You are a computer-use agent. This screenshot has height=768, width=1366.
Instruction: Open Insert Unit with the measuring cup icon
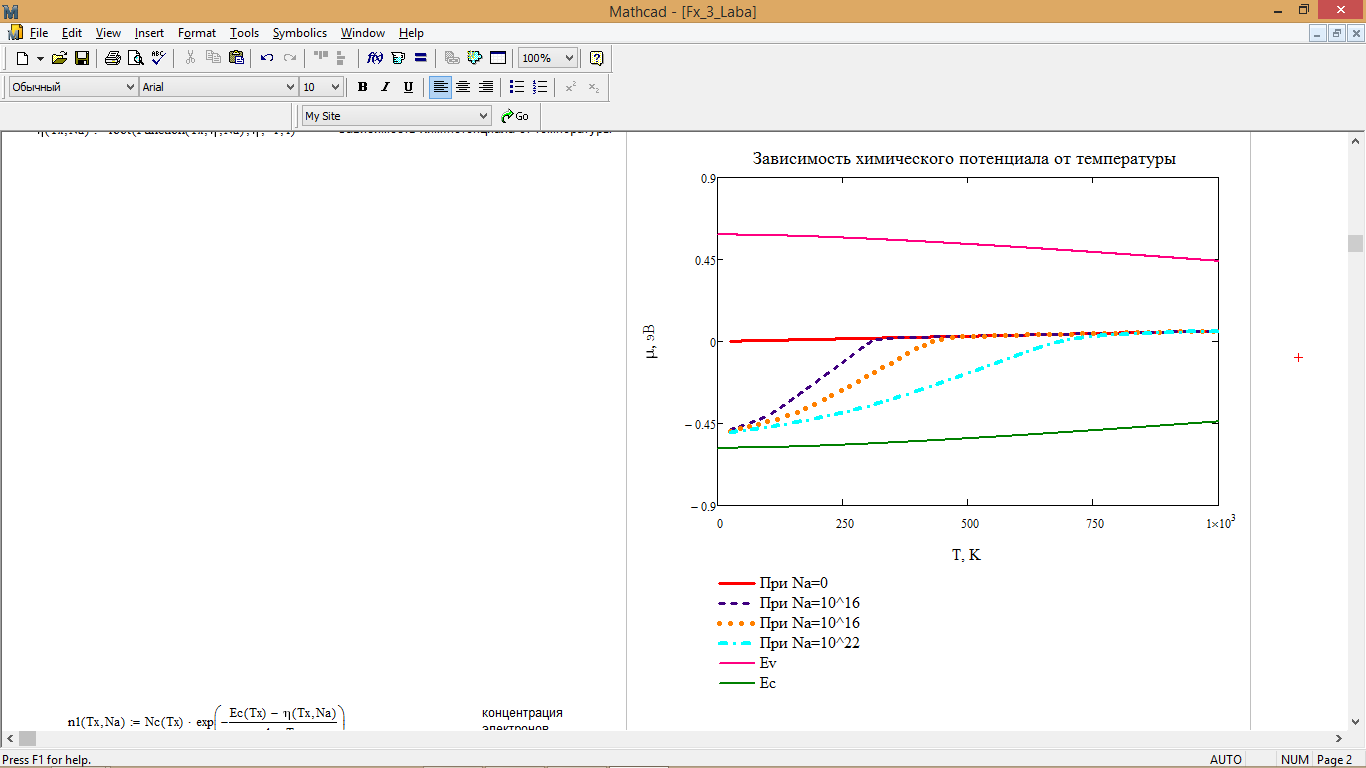398,58
